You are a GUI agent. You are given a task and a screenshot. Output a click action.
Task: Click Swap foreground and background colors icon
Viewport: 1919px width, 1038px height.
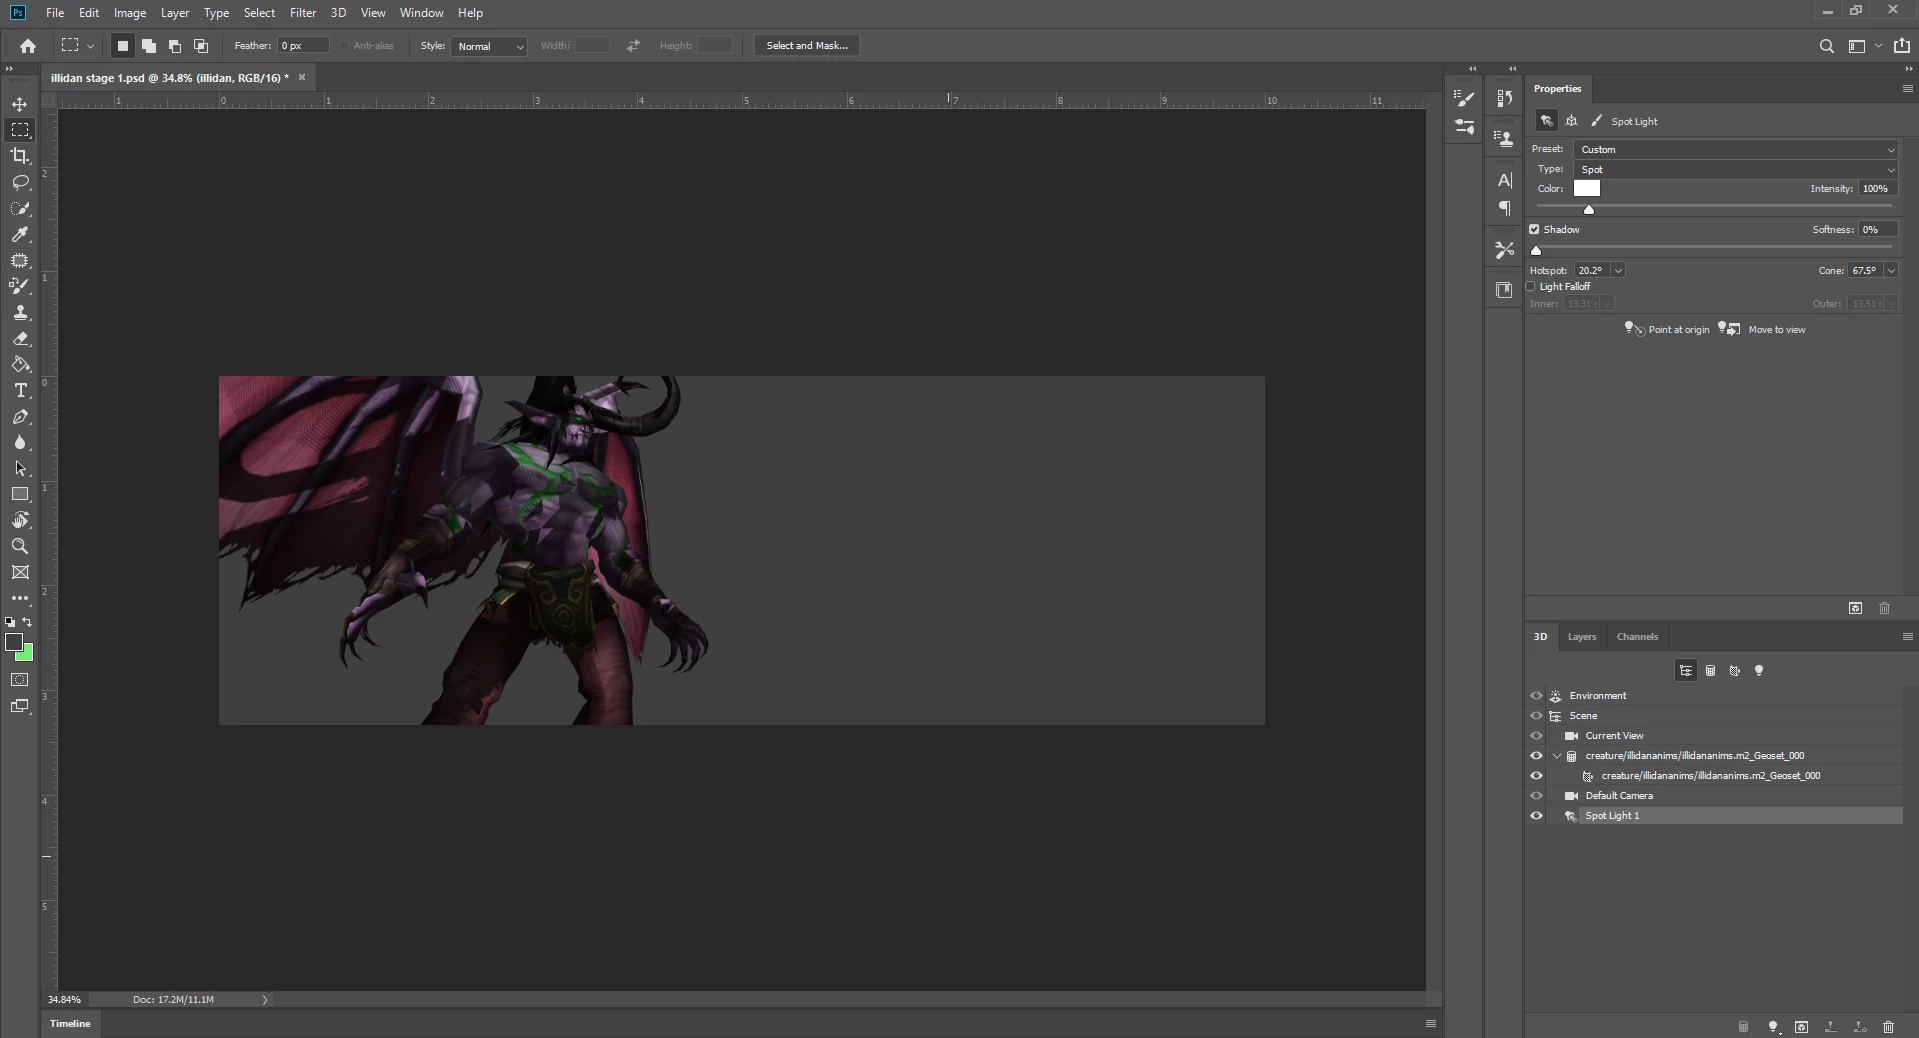[x=28, y=622]
